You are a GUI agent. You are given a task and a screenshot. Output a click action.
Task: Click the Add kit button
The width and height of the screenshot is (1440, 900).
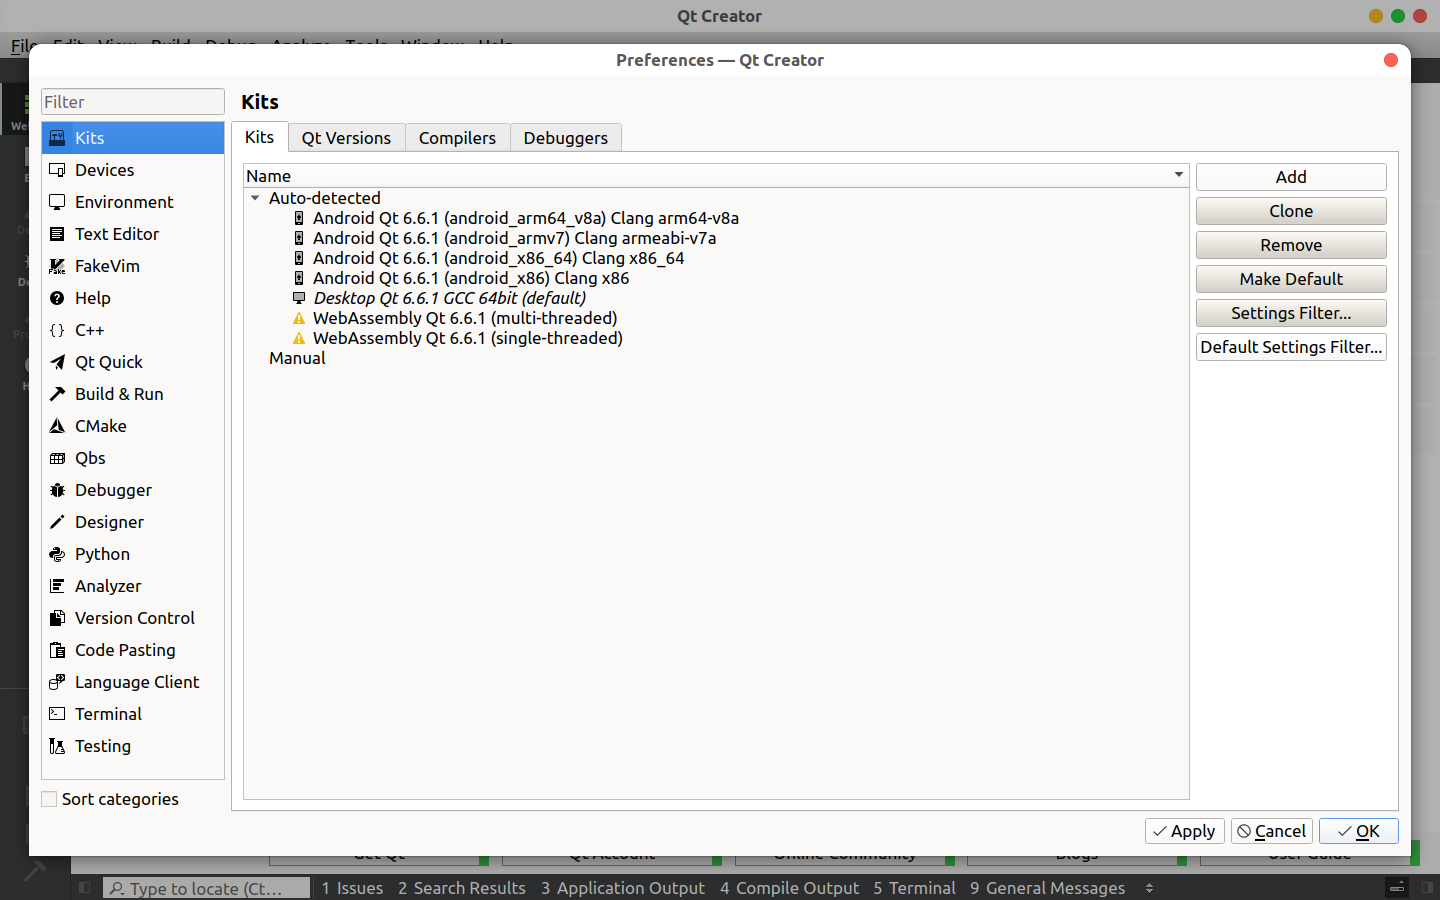pyautogui.click(x=1291, y=177)
